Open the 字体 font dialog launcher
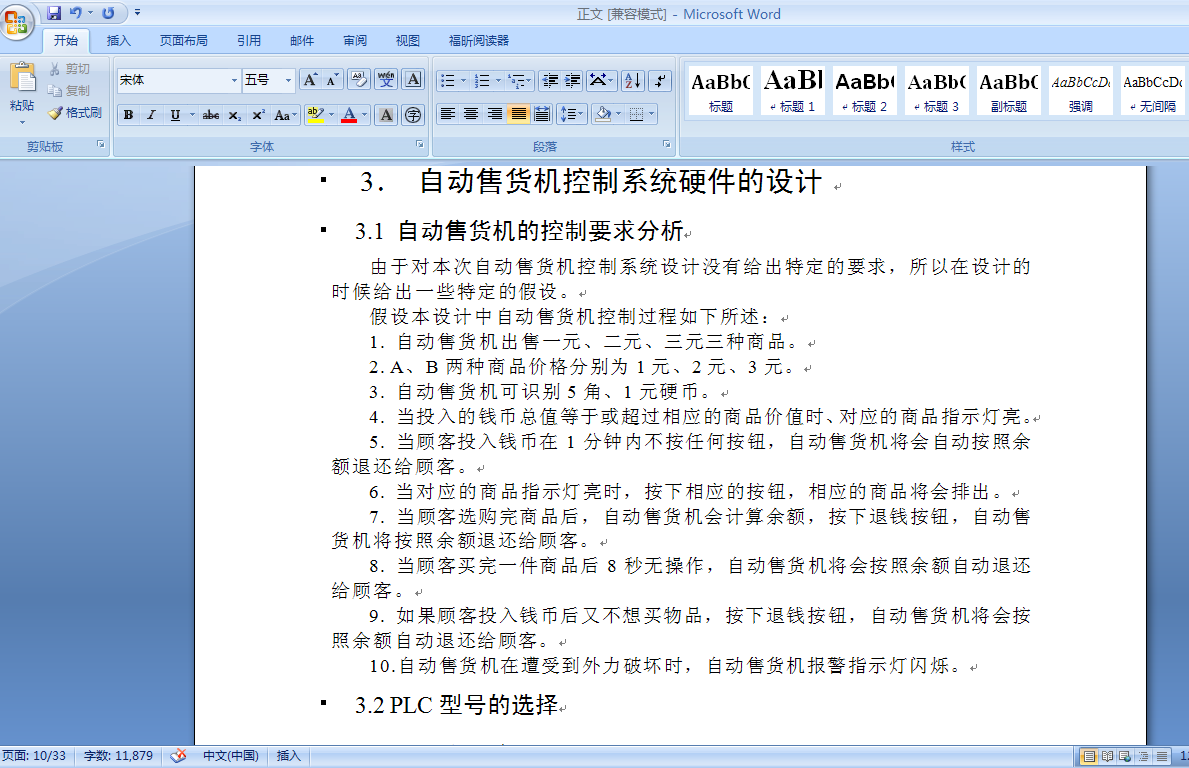The image size is (1189, 768). pos(419,144)
